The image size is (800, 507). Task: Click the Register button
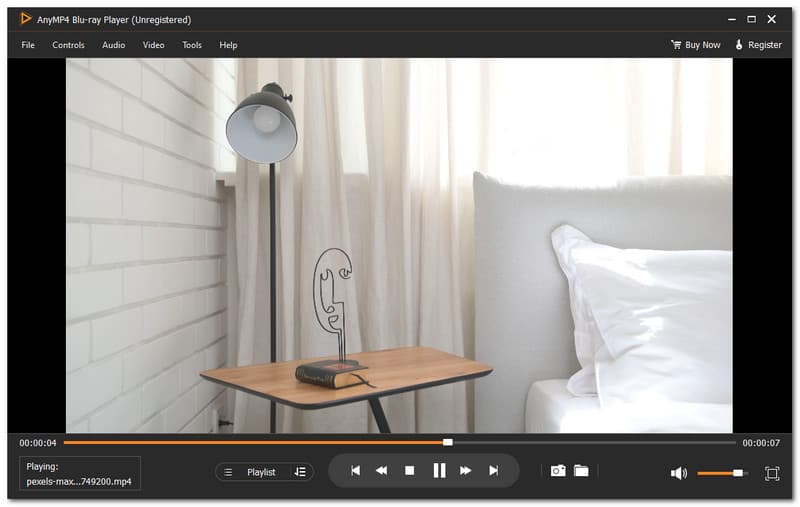(758, 45)
